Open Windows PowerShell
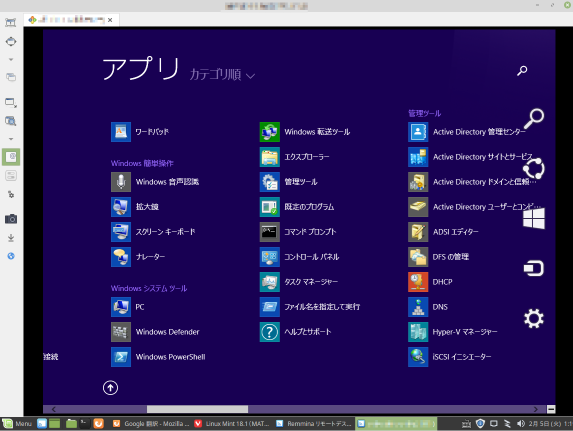573x431 pixels. (158, 357)
